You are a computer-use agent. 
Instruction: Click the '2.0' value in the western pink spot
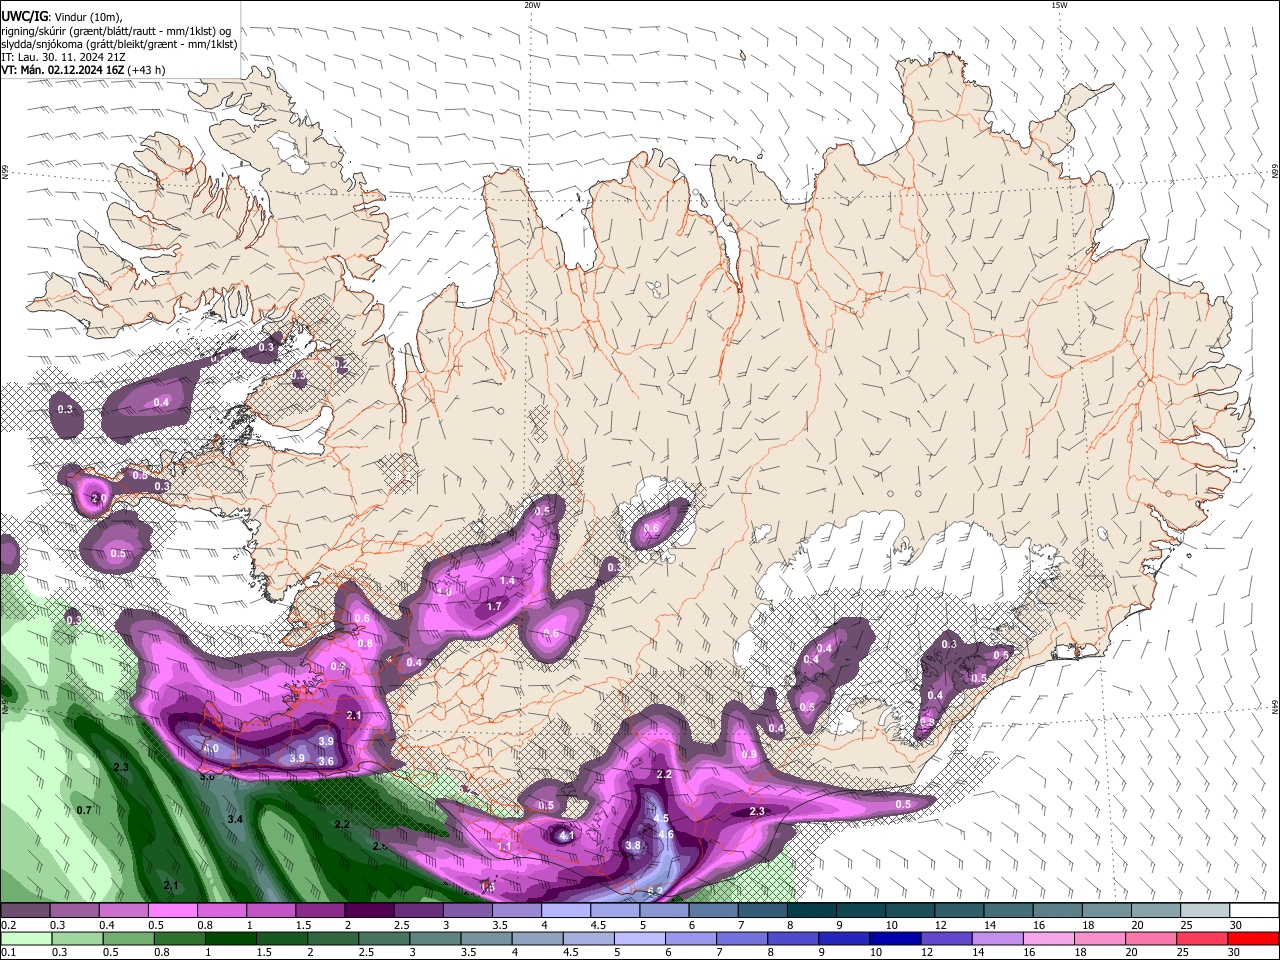click(x=98, y=498)
